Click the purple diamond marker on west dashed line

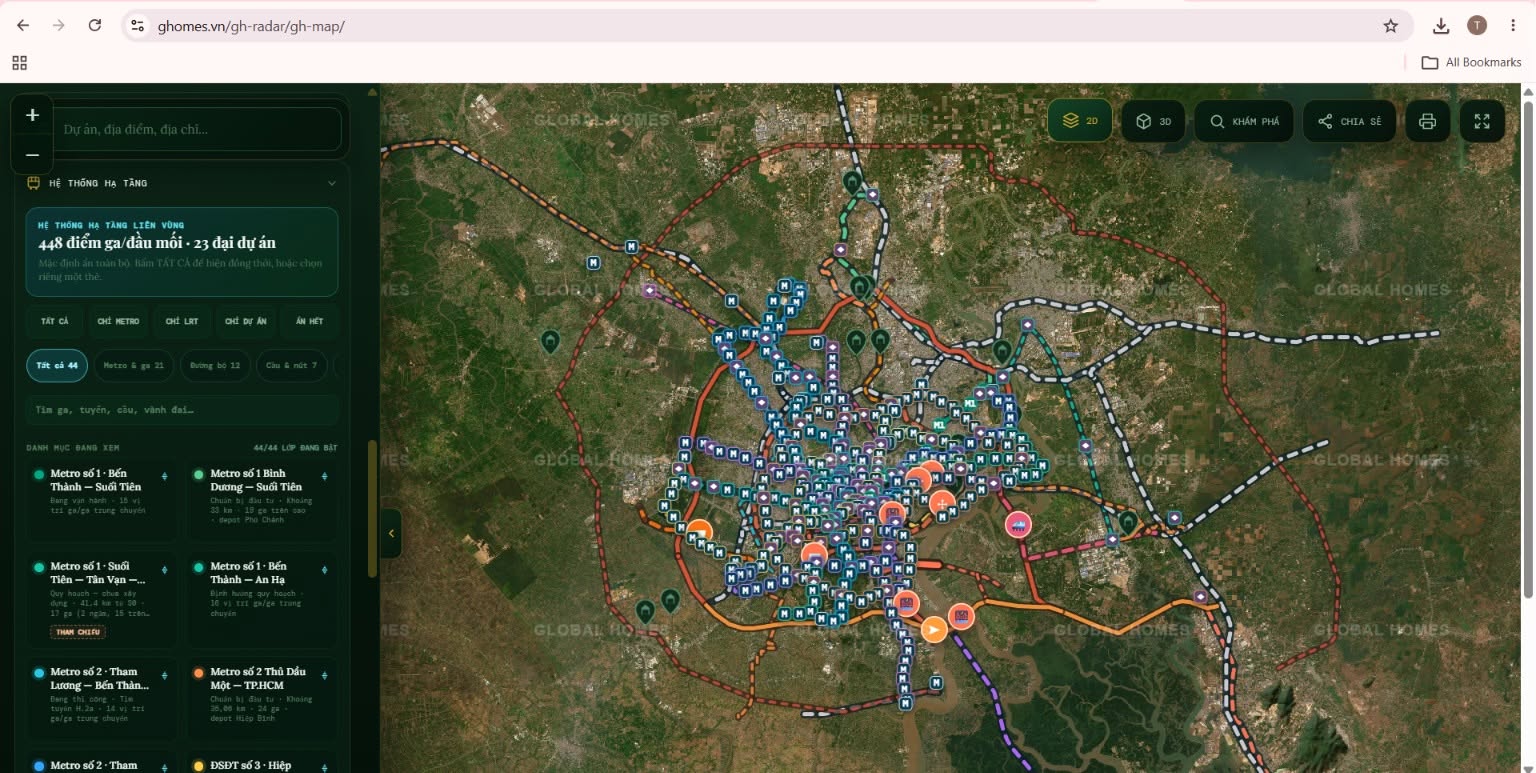click(x=650, y=291)
